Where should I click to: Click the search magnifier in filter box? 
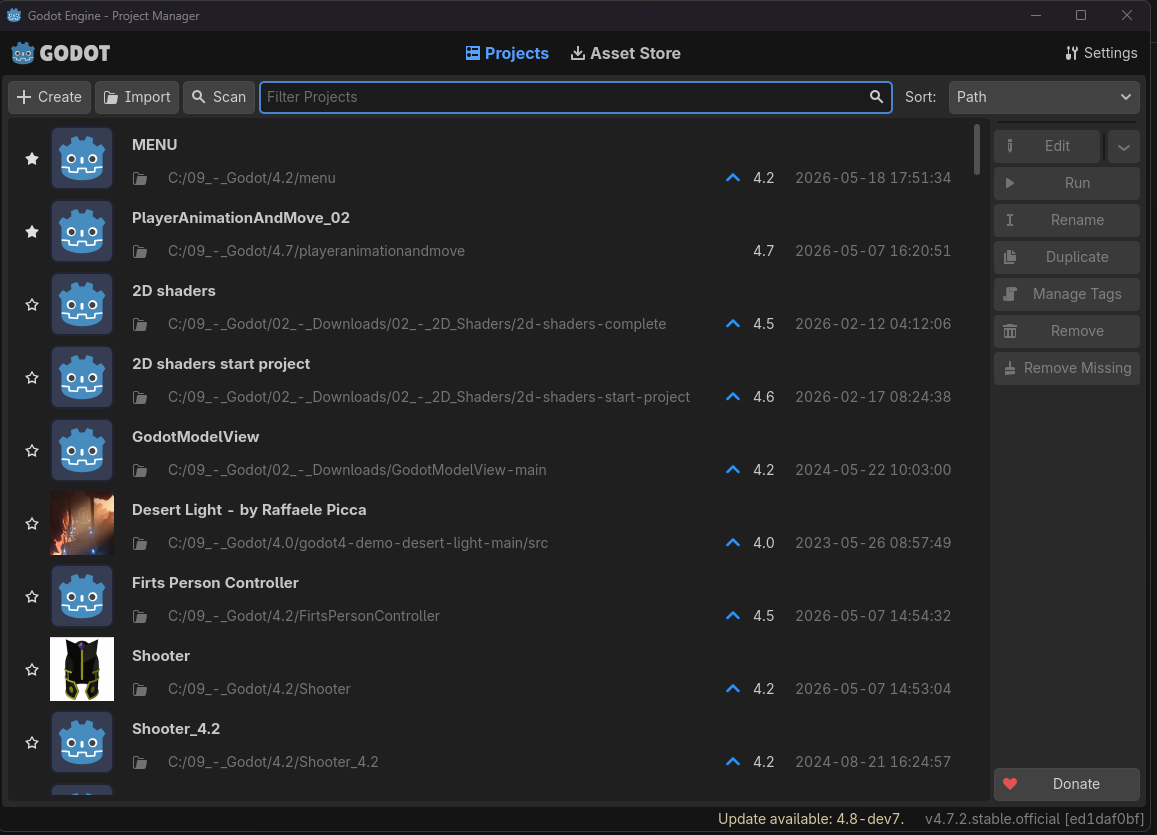pyautogui.click(x=876, y=97)
